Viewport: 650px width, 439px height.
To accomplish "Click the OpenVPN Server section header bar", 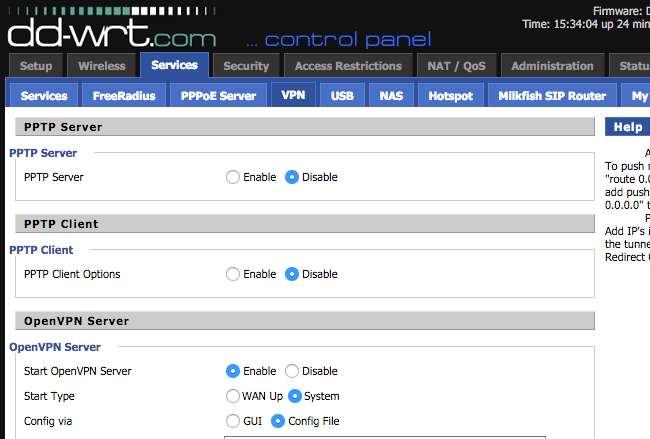I will click(x=305, y=320).
